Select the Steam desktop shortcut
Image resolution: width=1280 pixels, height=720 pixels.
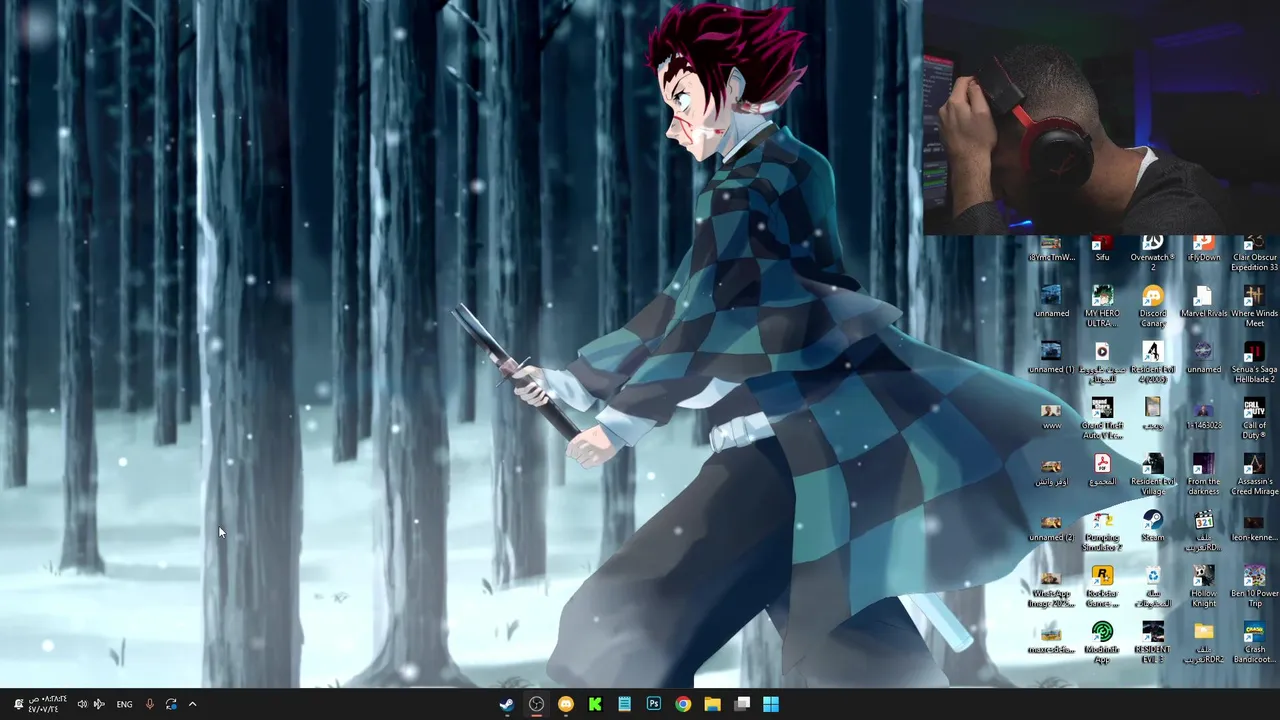pyautogui.click(x=1153, y=524)
